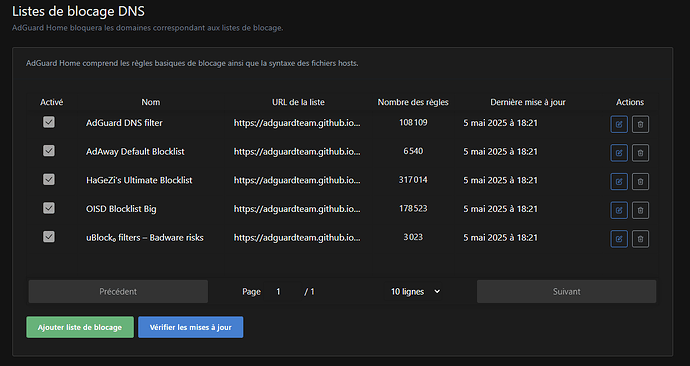This screenshot has height=366, width=690.
Task: Click the AdAway Default Blocklist update date
Action: point(500,151)
